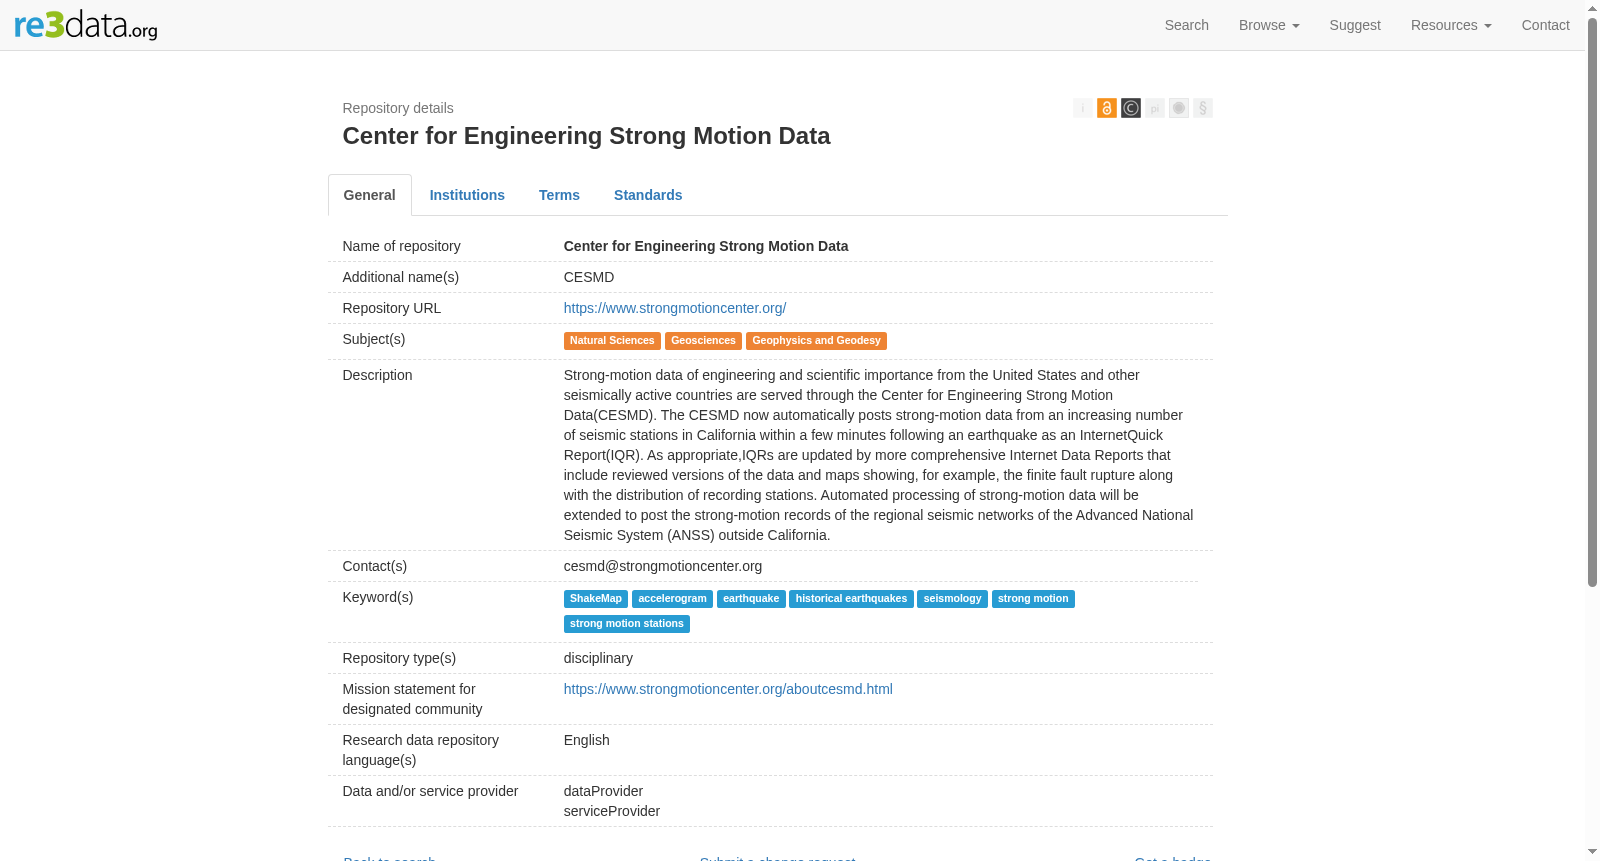Click the seismology keyword tag
This screenshot has height=861, width=1600.
(x=952, y=599)
